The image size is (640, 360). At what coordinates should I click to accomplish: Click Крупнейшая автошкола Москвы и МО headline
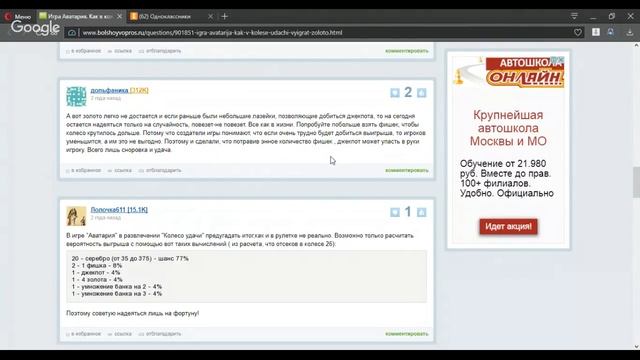click(508, 128)
